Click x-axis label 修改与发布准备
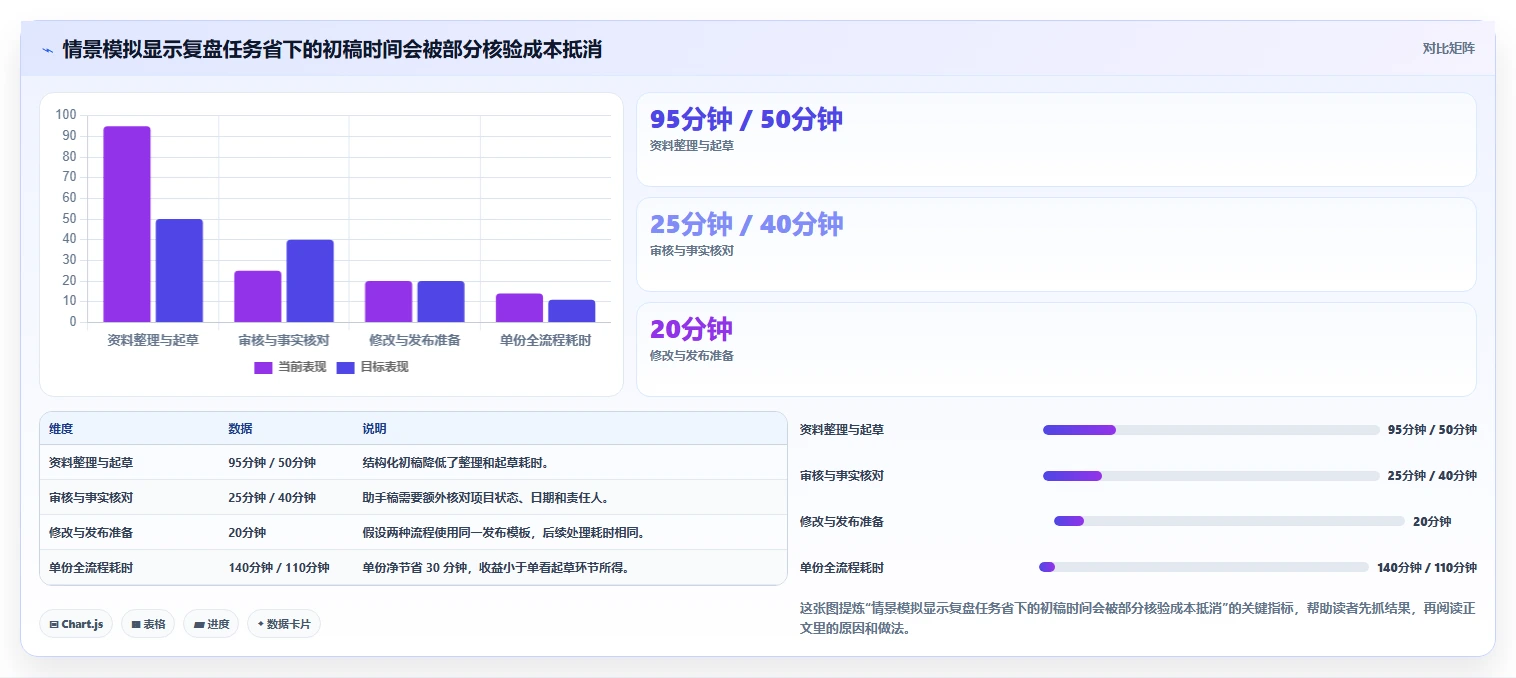This screenshot has width=1516, height=678. click(x=414, y=340)
